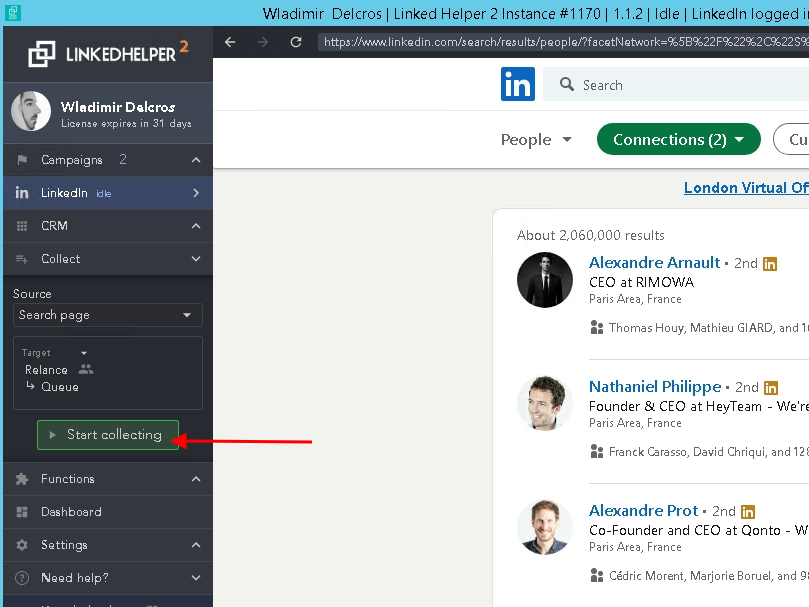This screenshot has width=809, height=607.
Task: Open the Campaigns menu item
Action: pos(108,160)
